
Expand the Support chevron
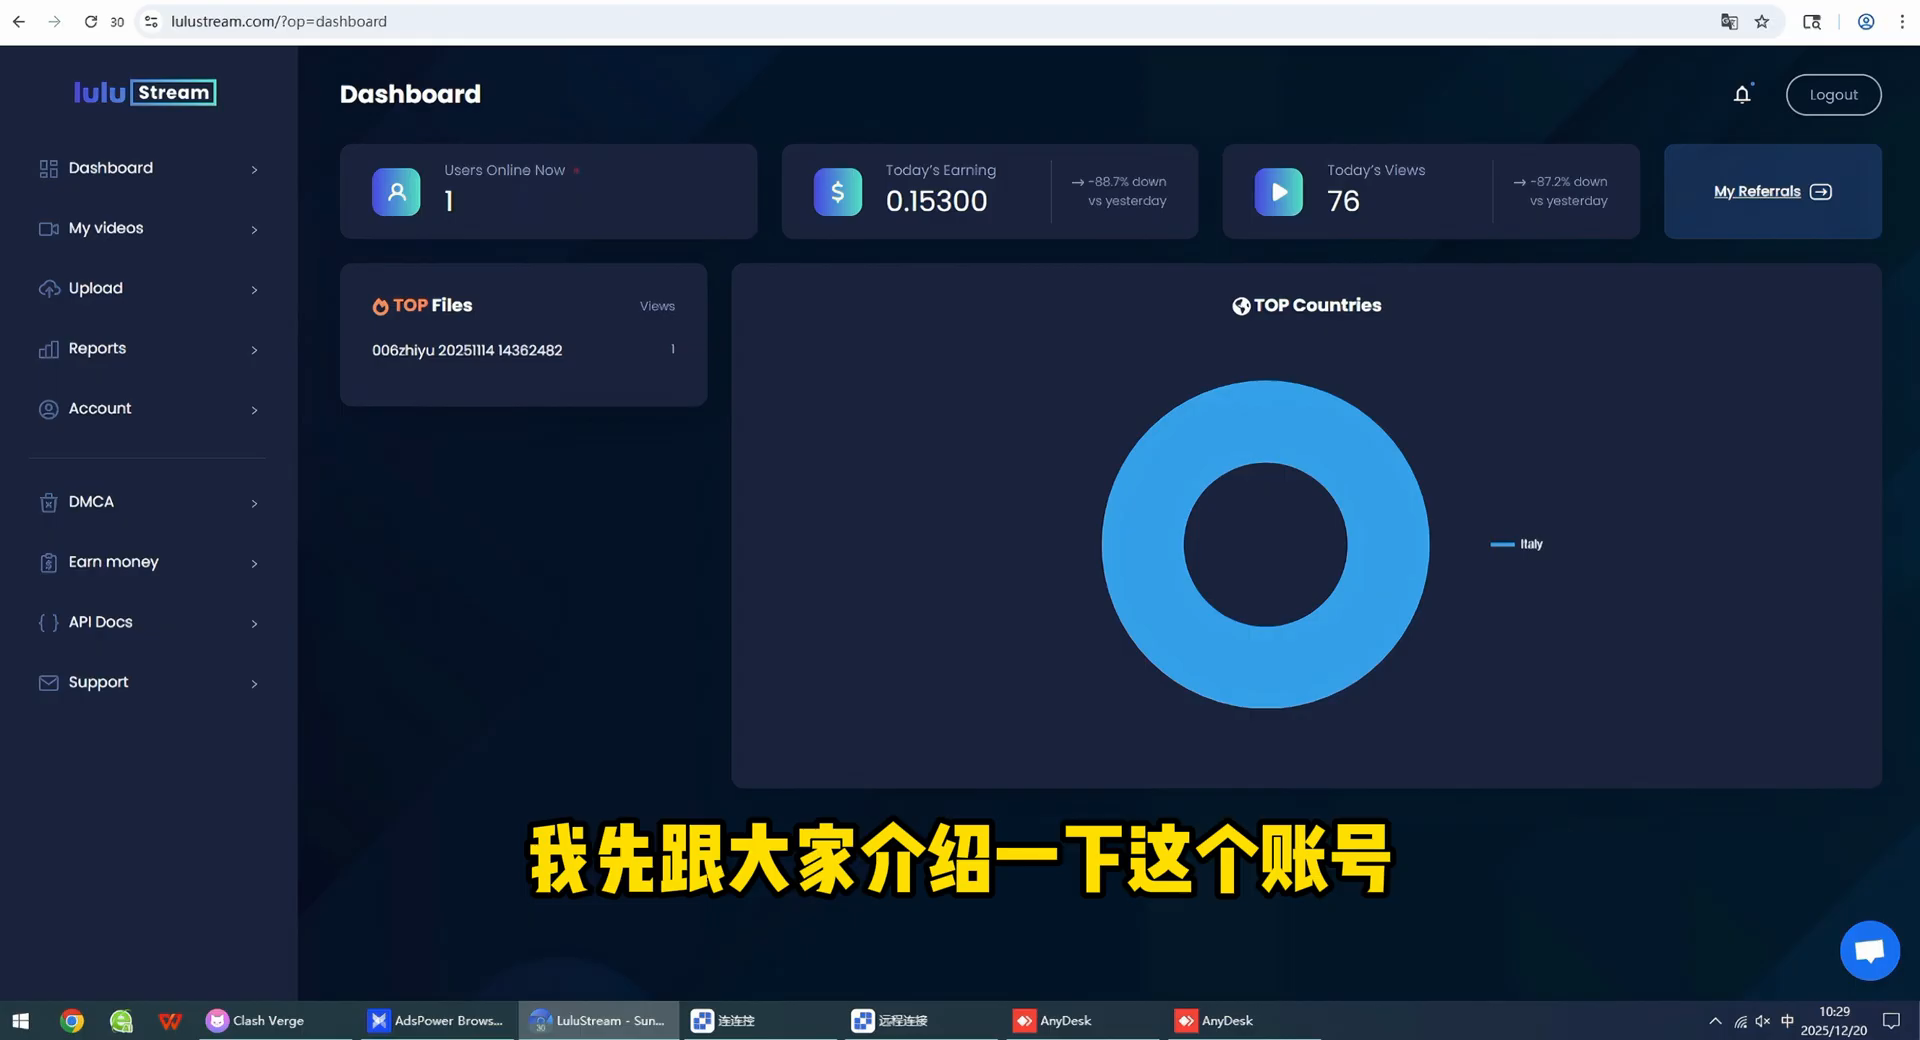tap(254, 684)
